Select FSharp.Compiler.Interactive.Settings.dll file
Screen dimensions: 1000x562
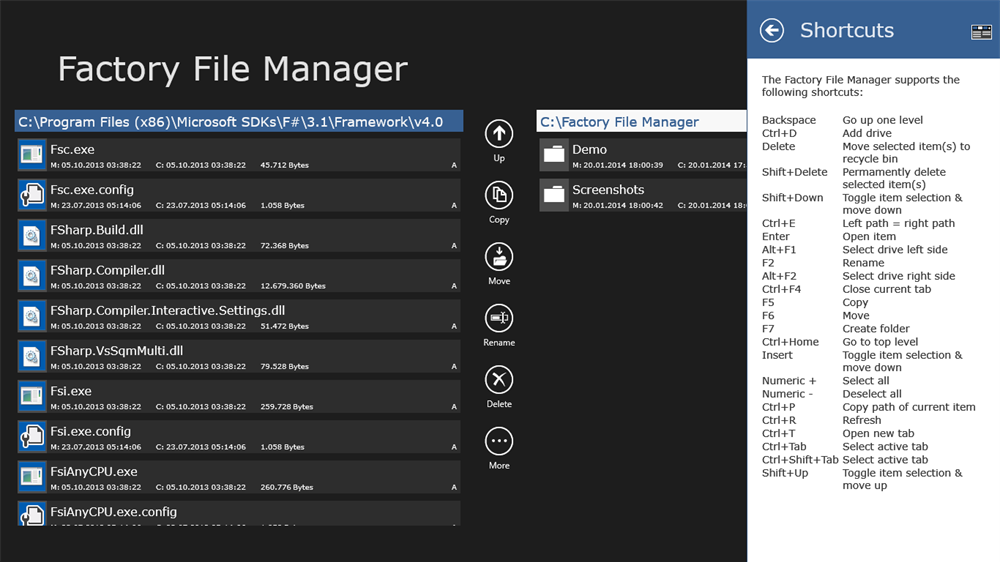[x=240, y=316]
